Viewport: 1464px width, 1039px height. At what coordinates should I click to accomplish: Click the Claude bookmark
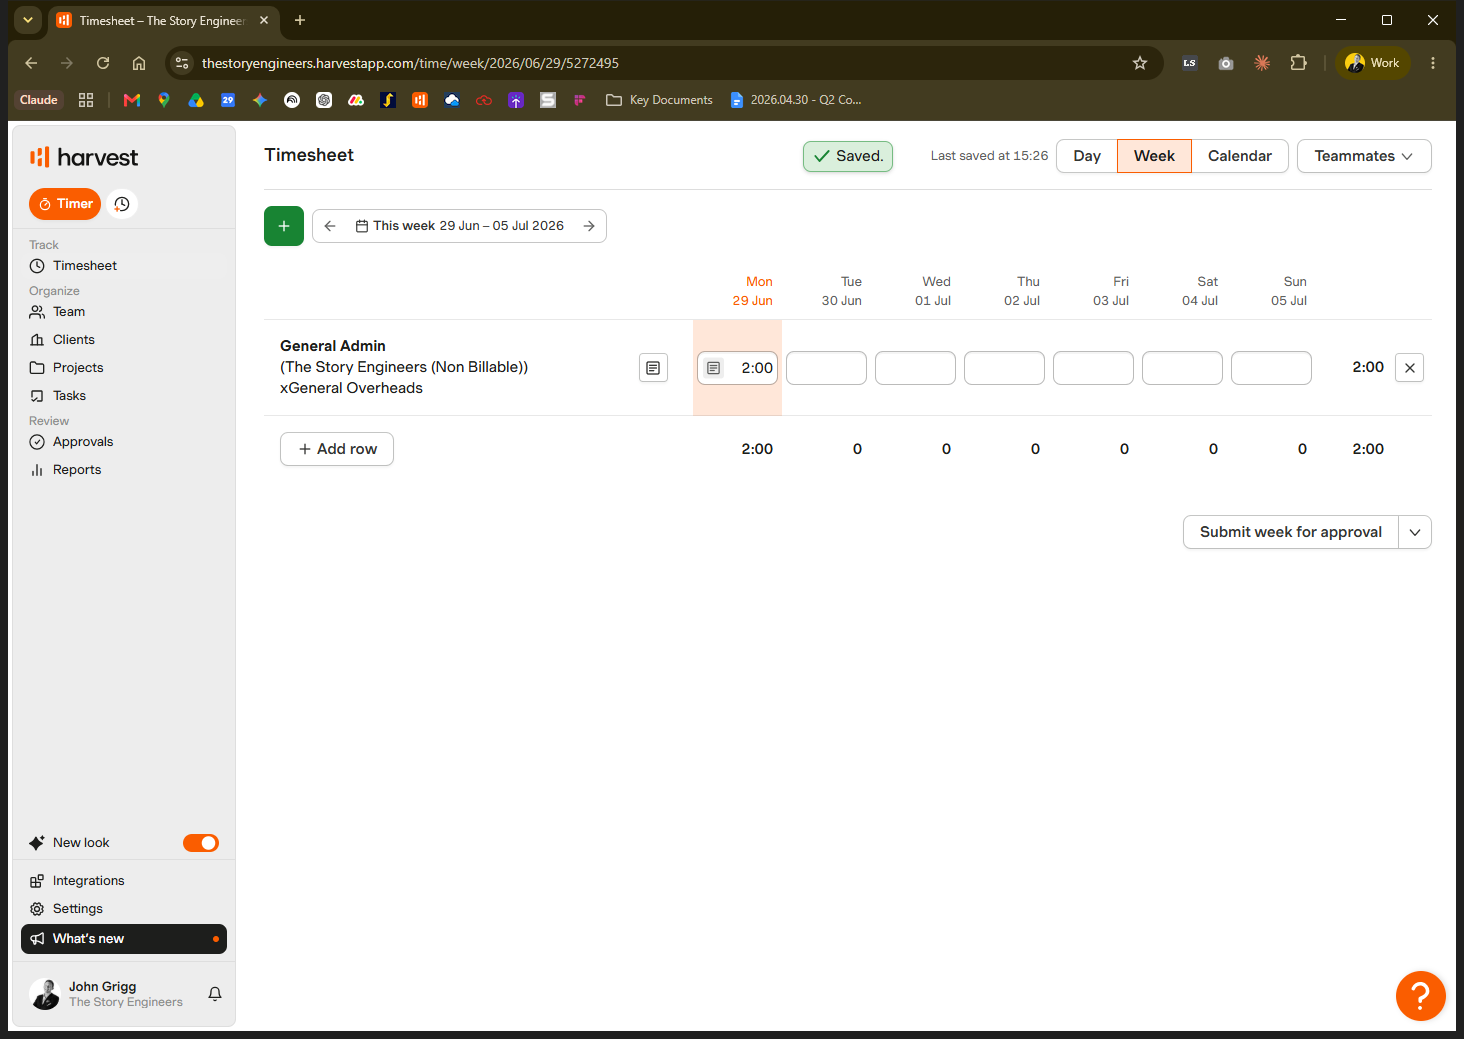[39, 100]
